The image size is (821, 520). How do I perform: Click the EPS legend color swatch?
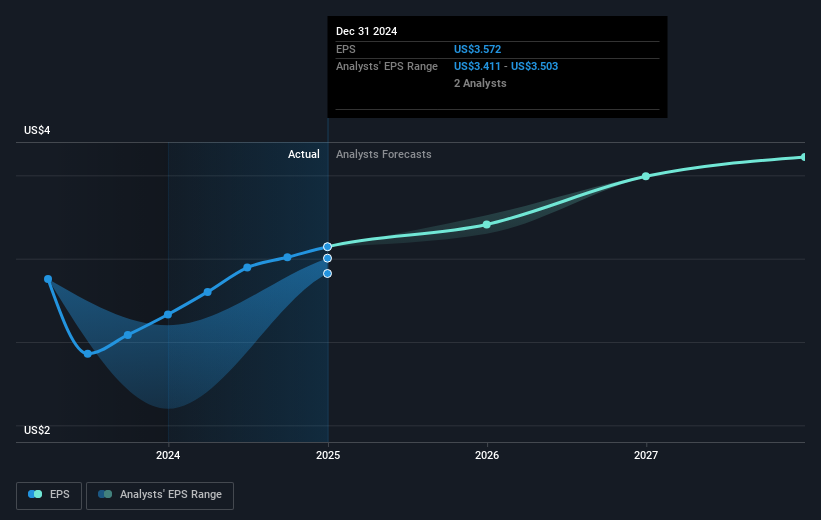[35, 494]
